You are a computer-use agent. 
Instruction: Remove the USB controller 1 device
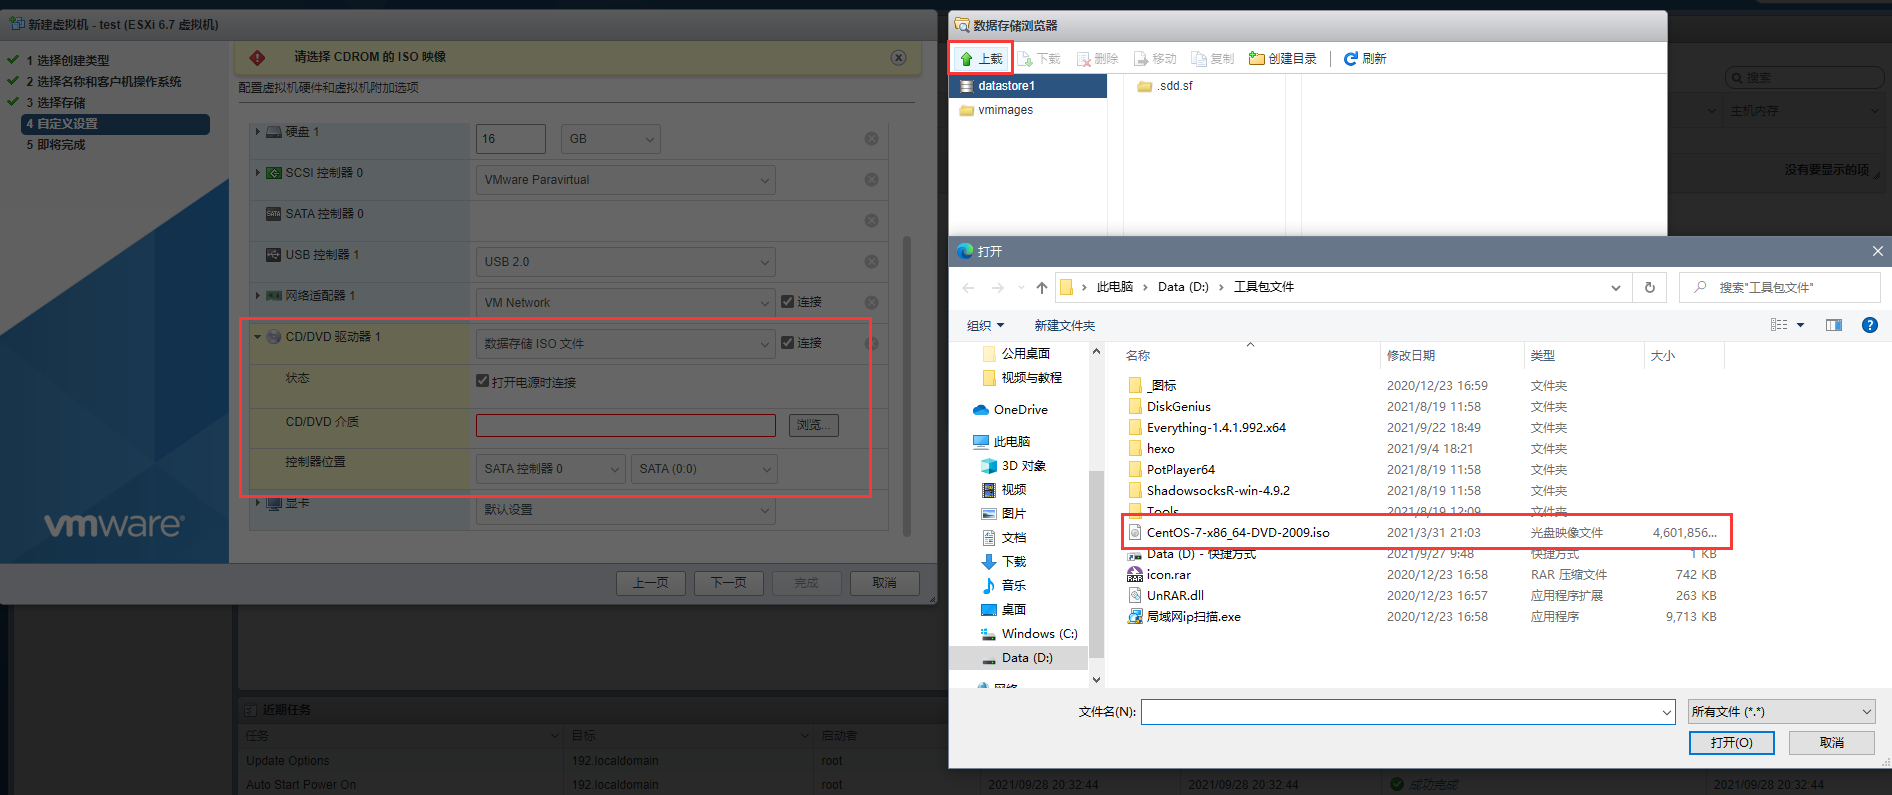[871, 262]
